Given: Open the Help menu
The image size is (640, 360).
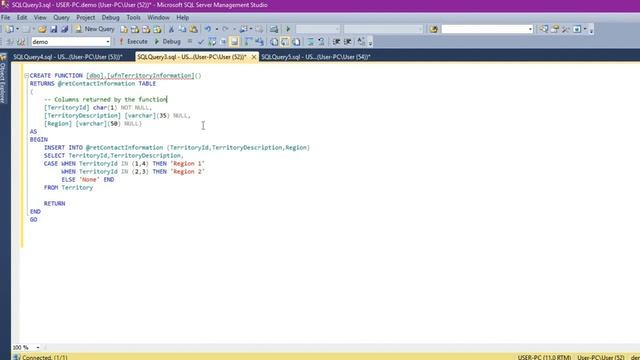Looking at the screenshot, I should tap(182, 18).
